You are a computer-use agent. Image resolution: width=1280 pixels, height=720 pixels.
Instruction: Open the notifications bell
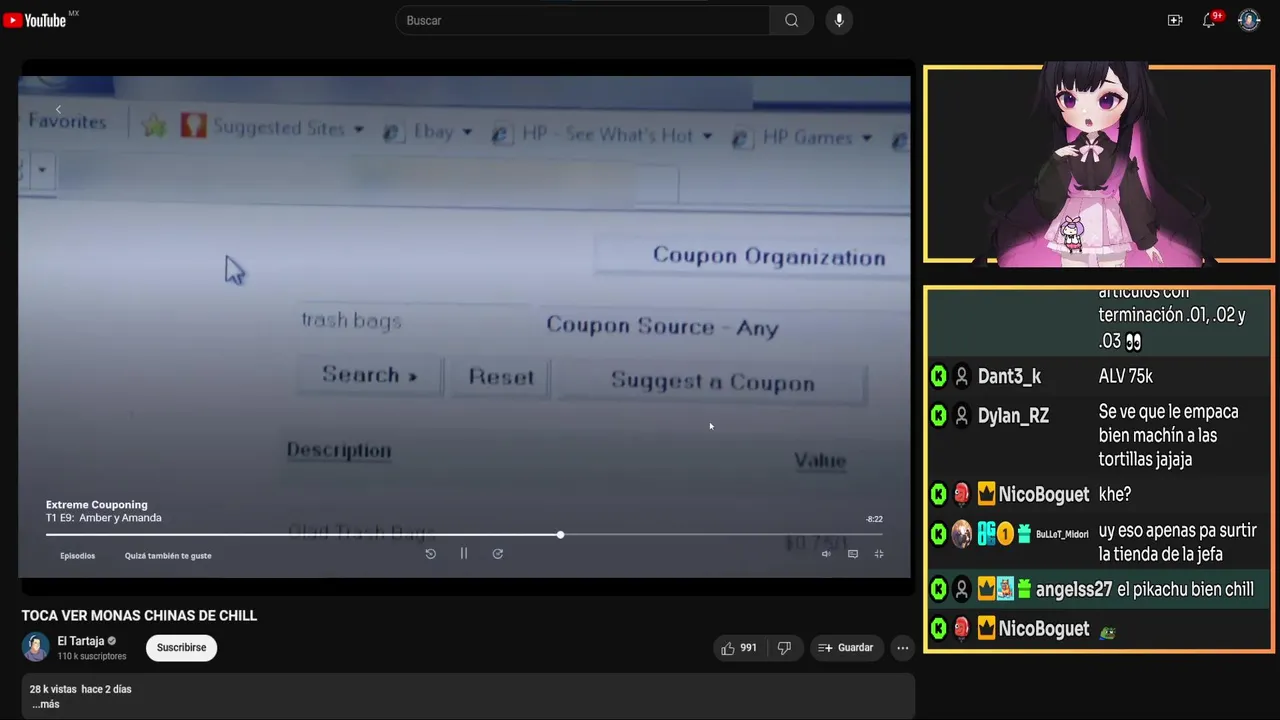pyautogui.click(x=1209, y=20)
